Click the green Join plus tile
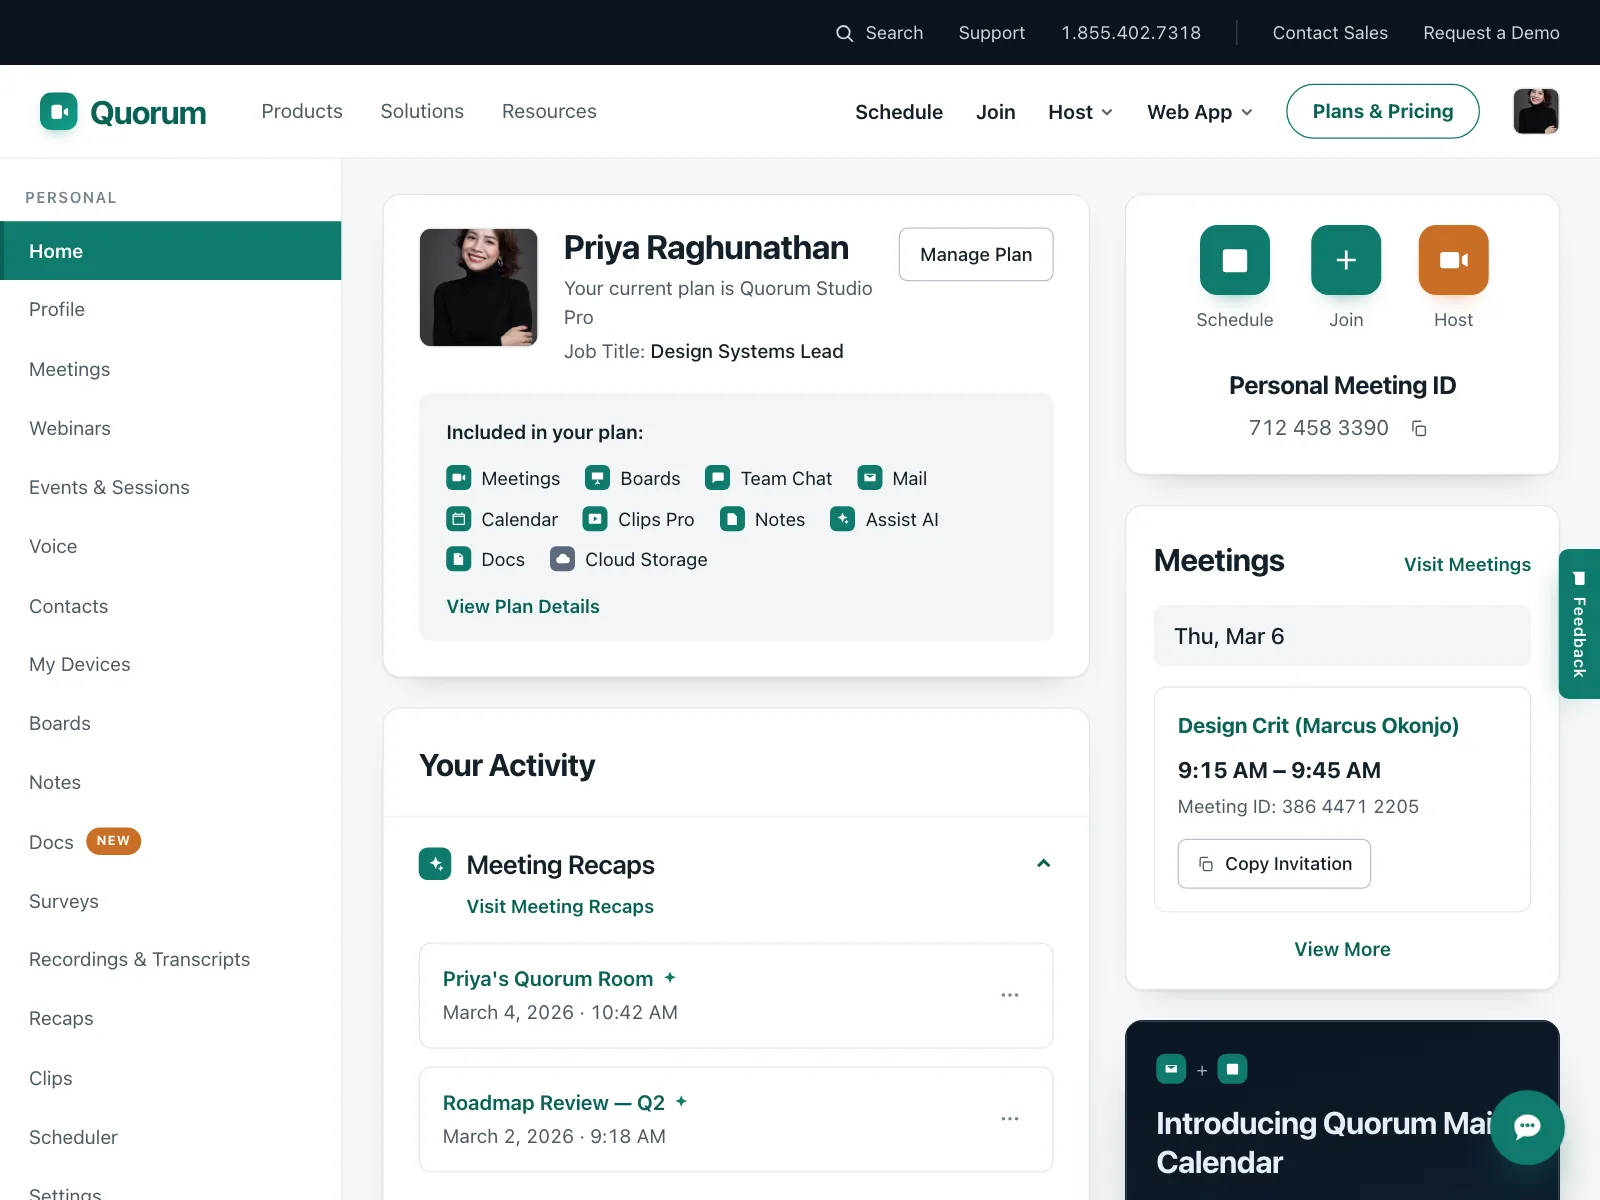This screenshot has width=1600, height=1200. click(1346, 260)
